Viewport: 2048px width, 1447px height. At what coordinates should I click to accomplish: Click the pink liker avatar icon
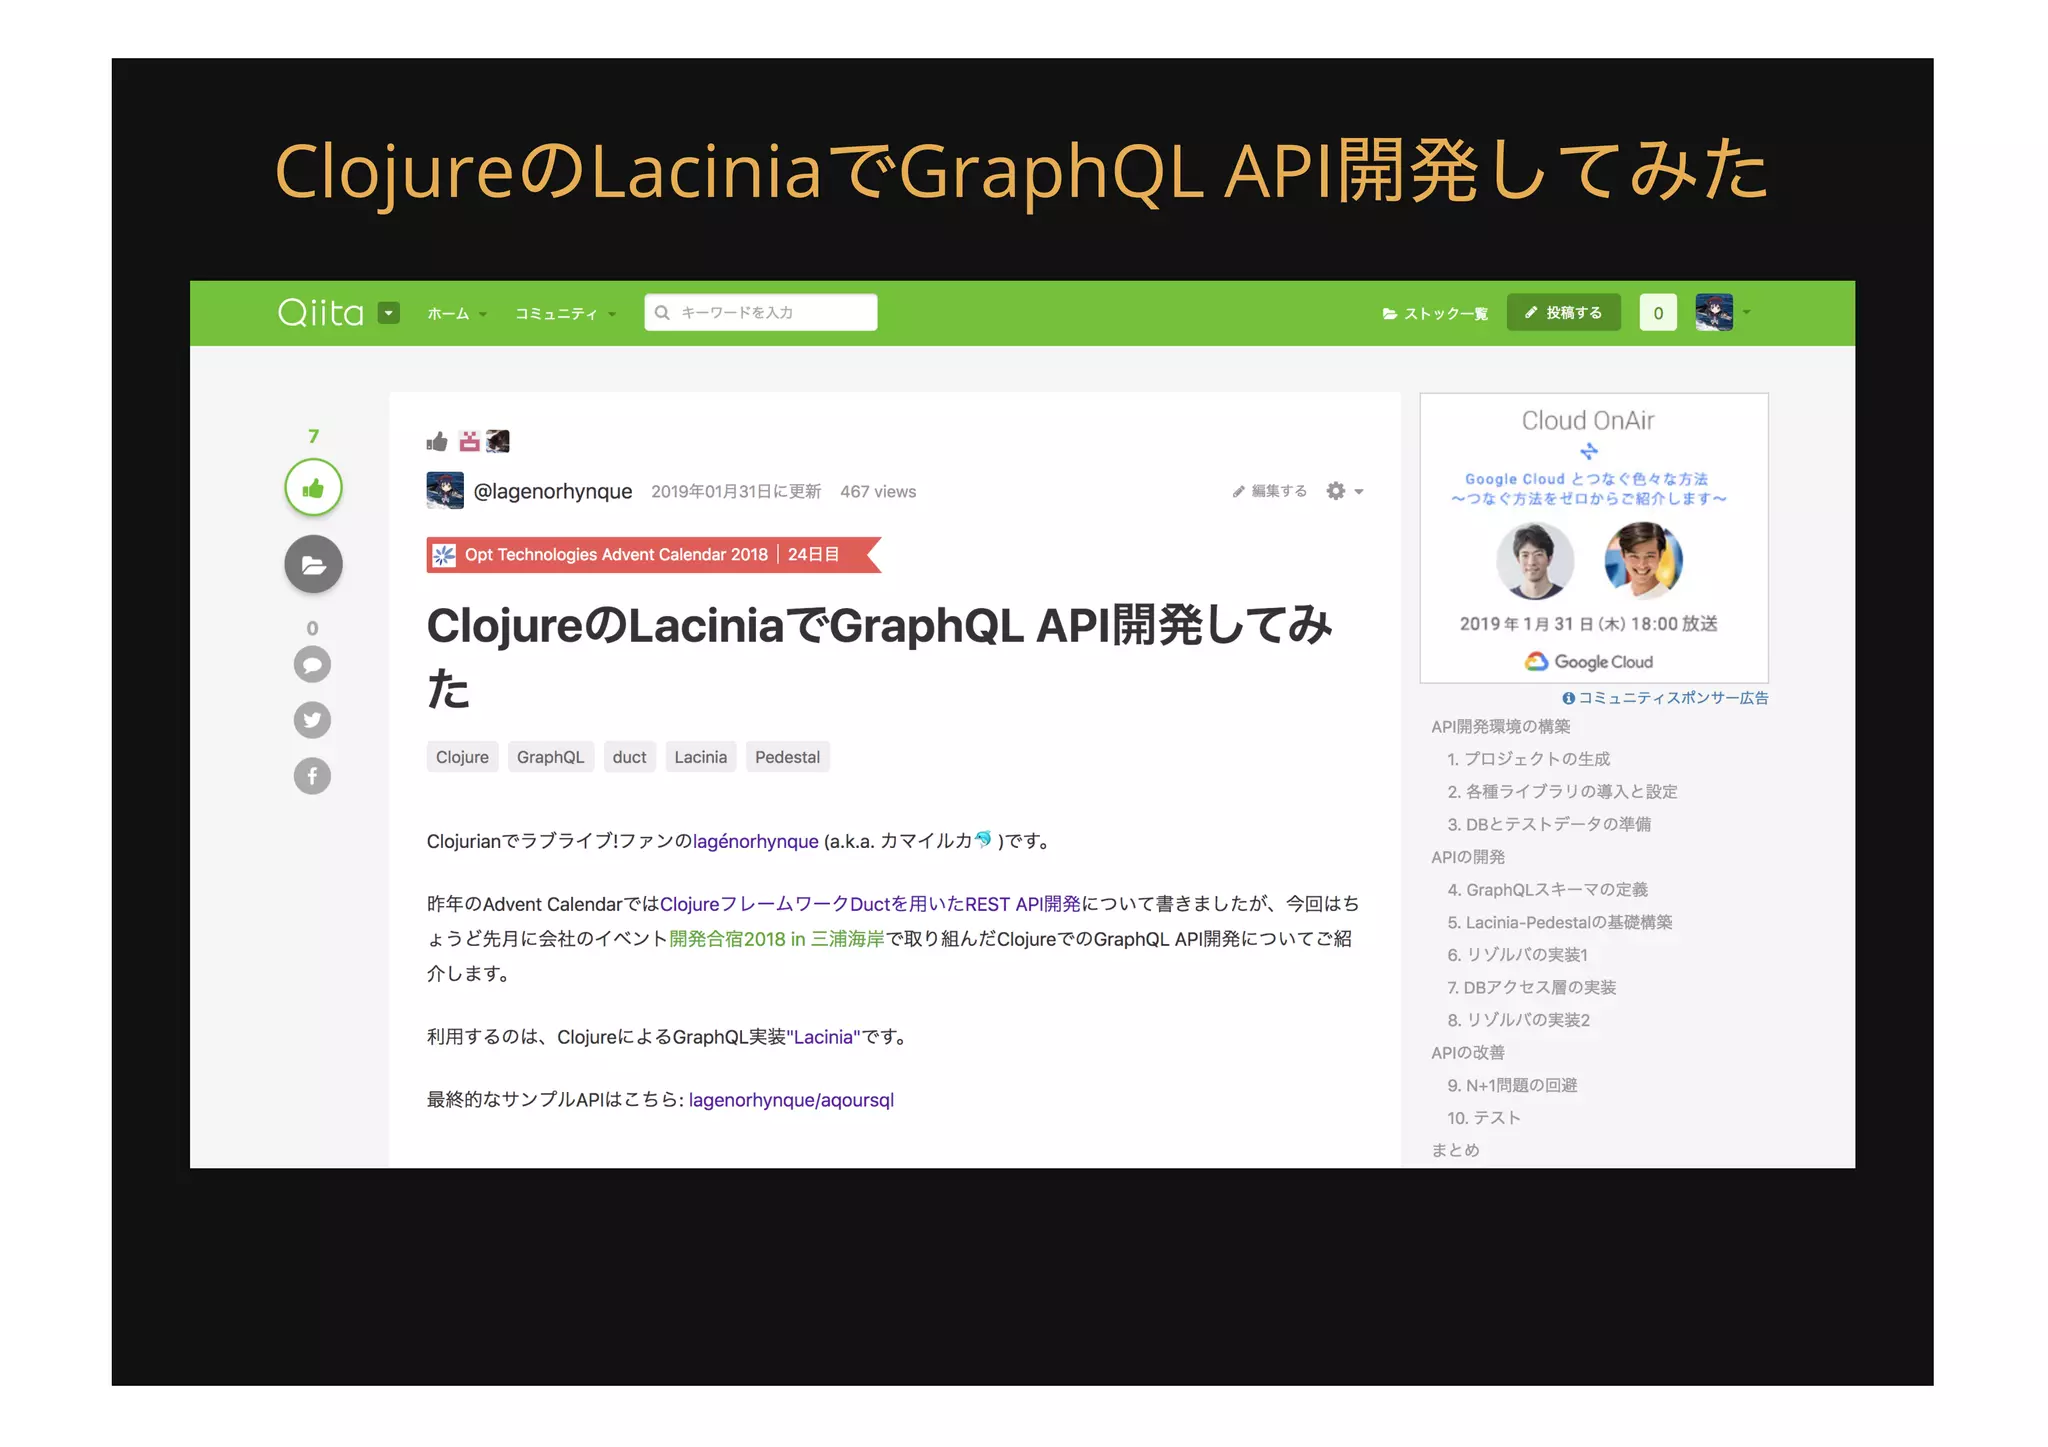pyautogui.click(x=469, y=441)
